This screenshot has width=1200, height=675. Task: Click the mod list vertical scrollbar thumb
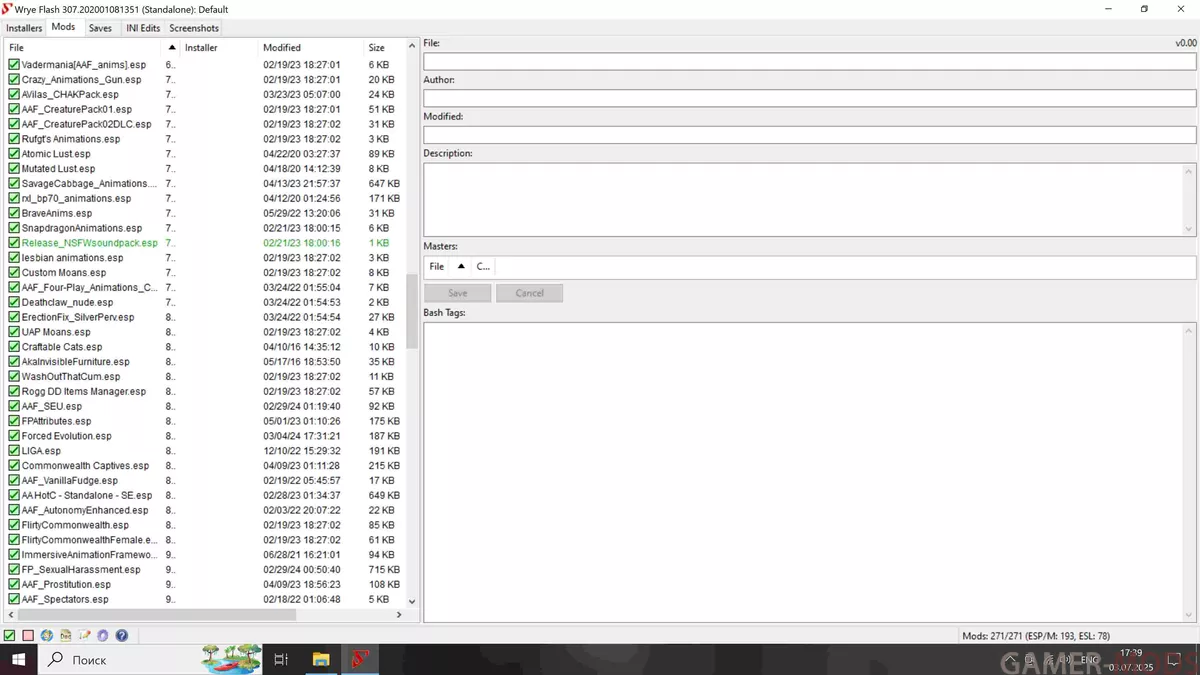coord(412,312)
